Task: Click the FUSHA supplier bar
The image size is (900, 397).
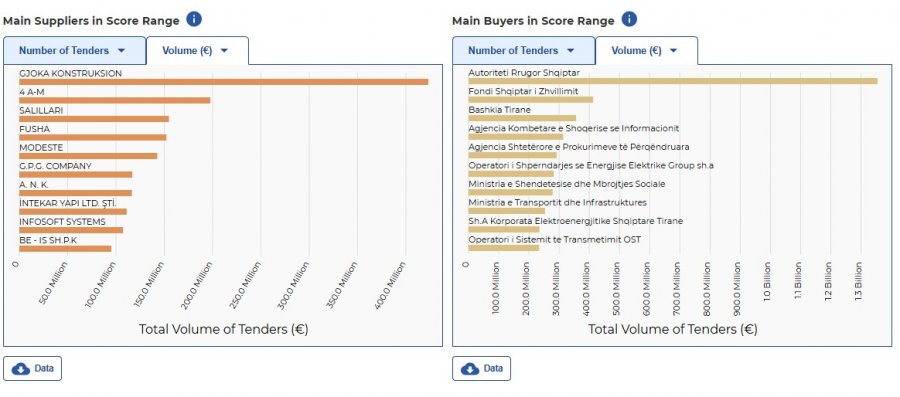Action: (x=92, y=138)
